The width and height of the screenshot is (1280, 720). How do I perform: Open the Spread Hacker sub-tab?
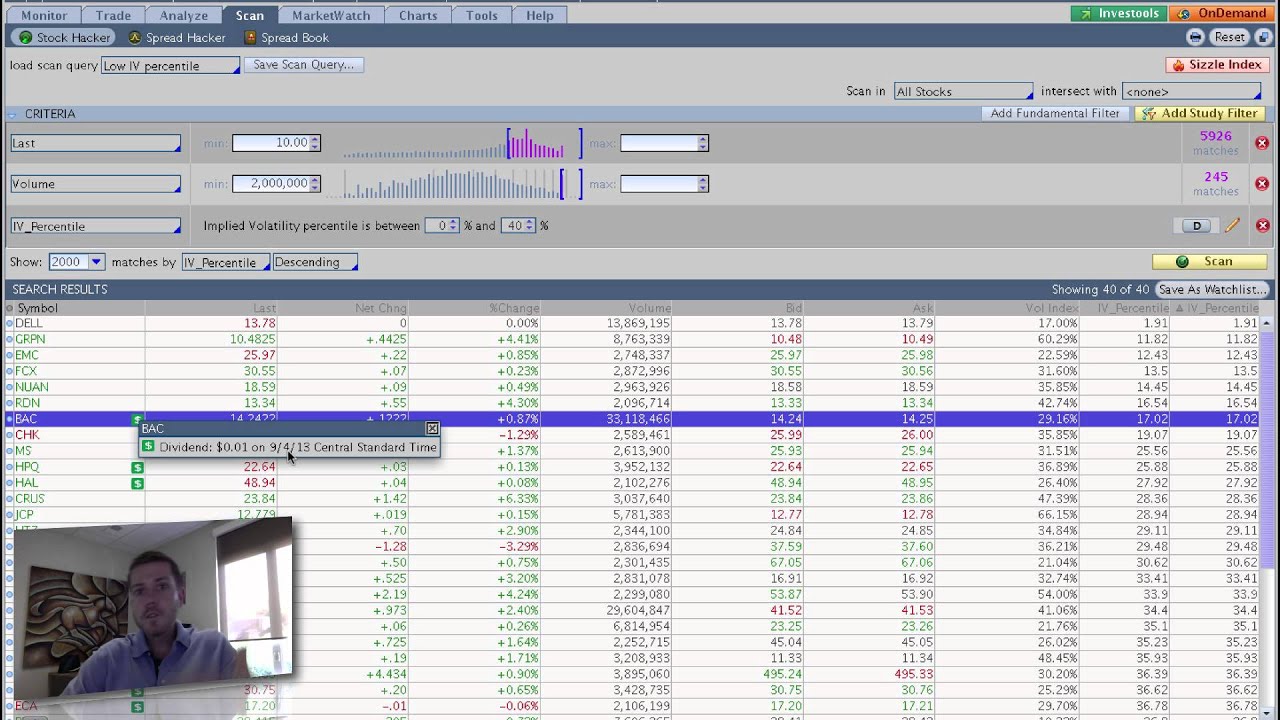coord(177,37)
